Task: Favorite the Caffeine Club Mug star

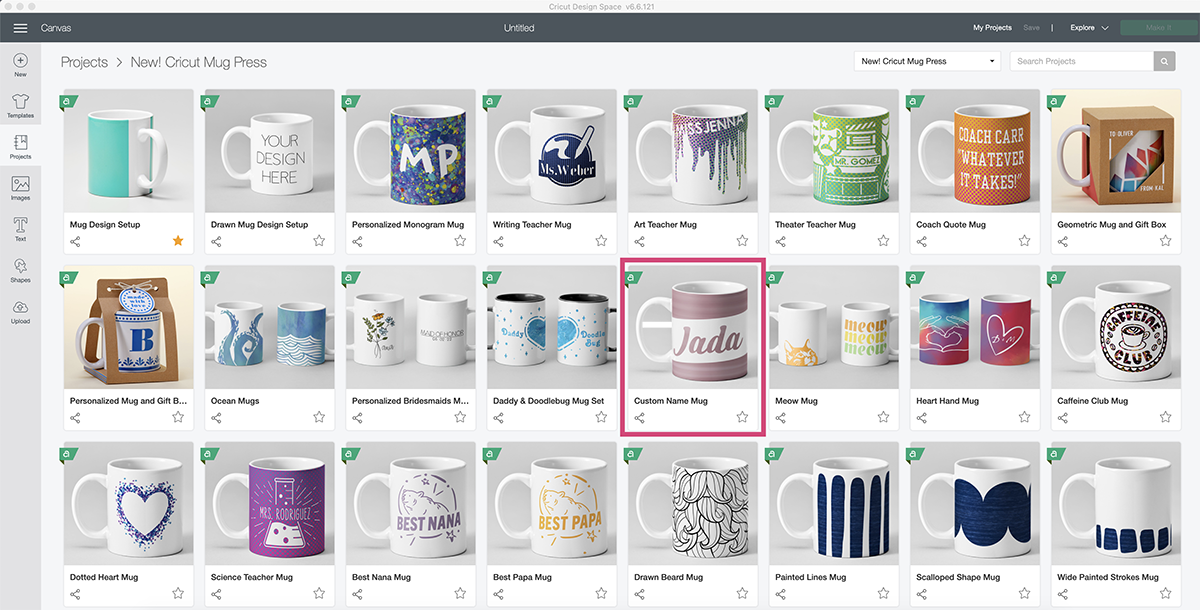Action: pos(1165,417)
